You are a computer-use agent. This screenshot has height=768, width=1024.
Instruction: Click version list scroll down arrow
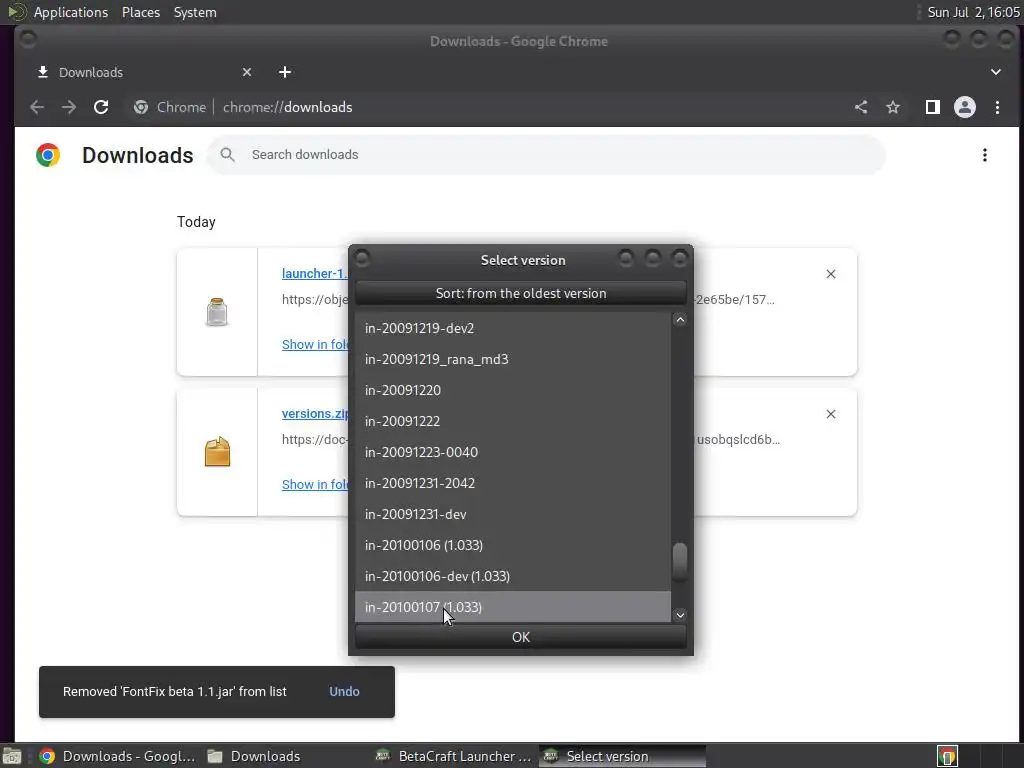click(680, 615)
